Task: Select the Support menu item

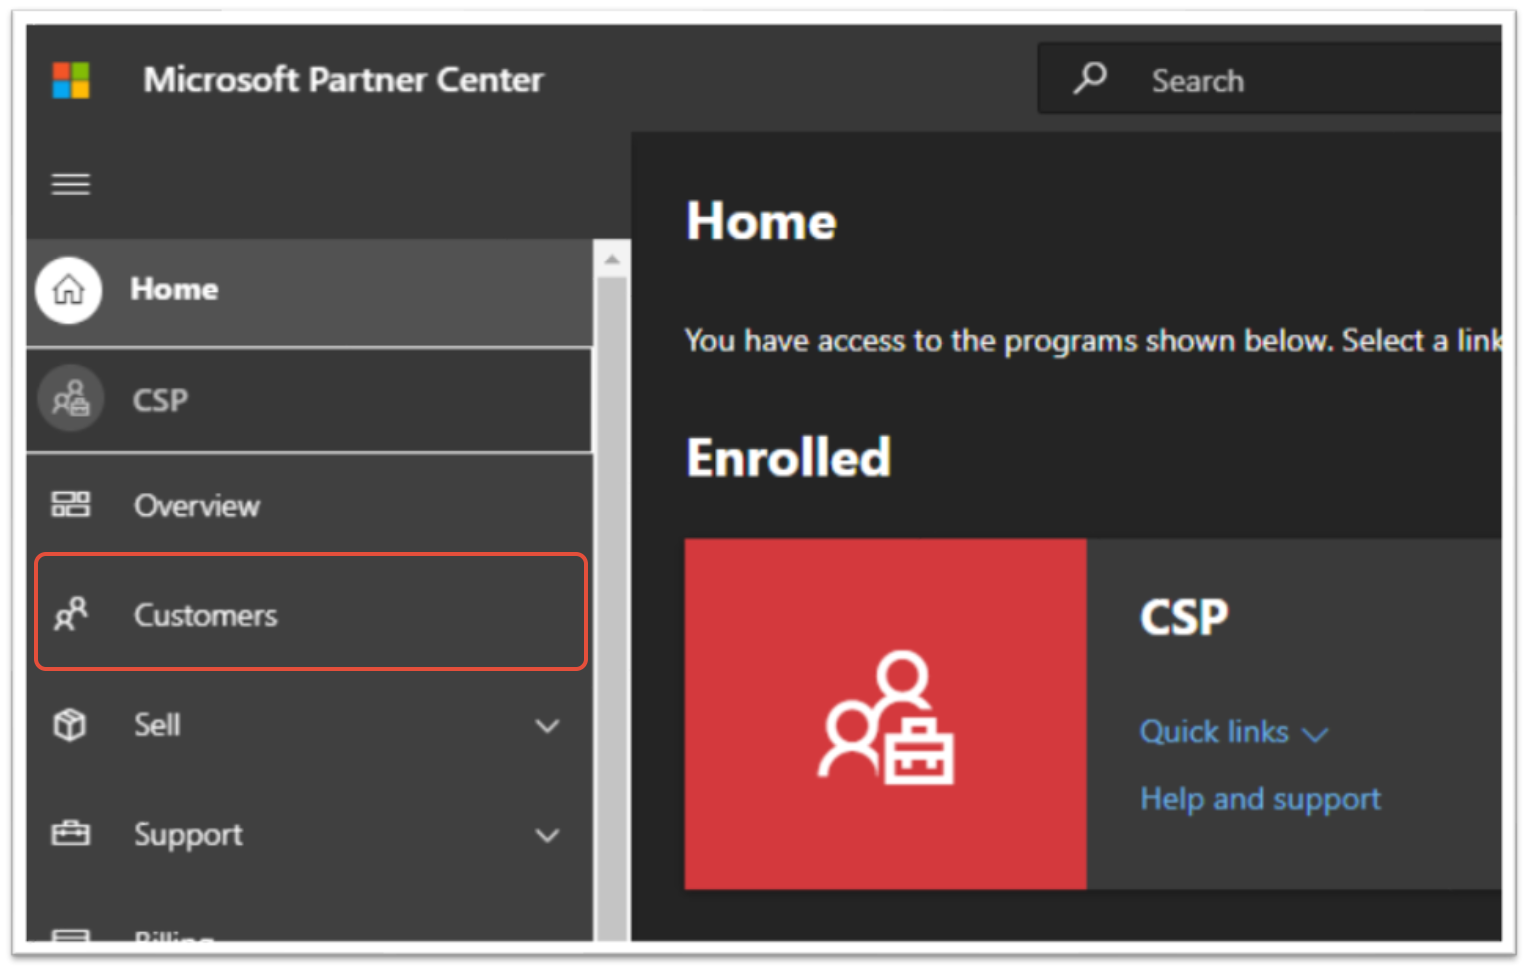Action: (x=309, y=834)
